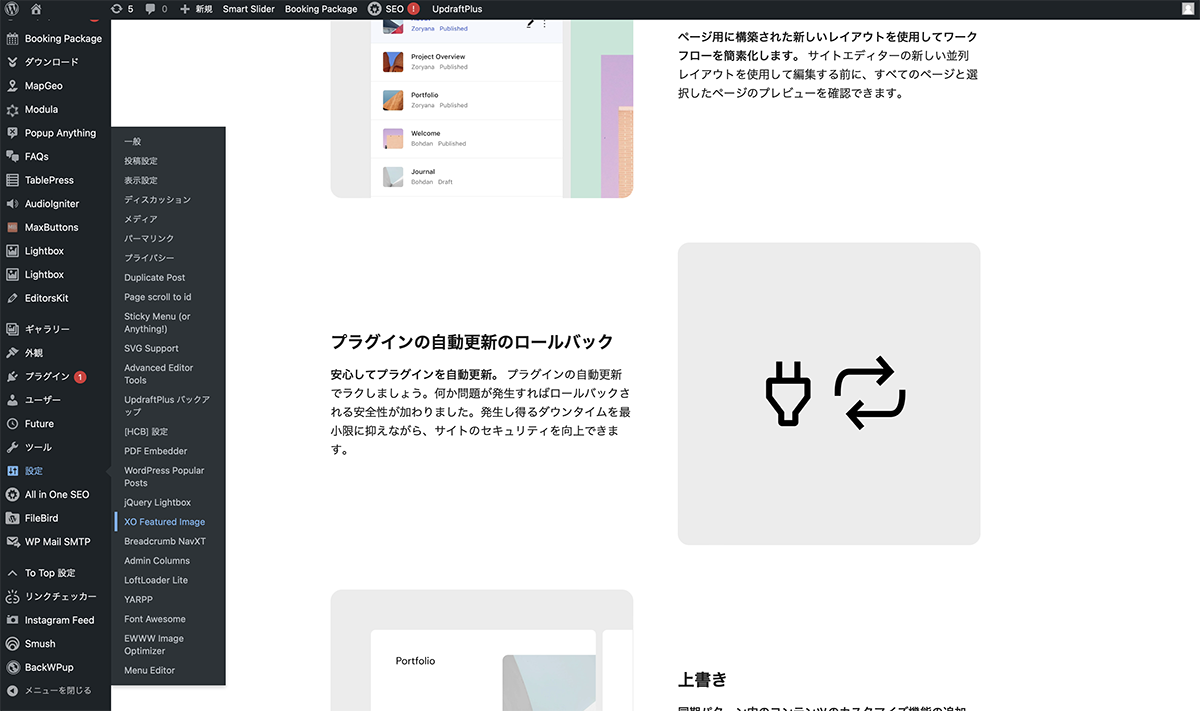Select the Portfolio page thumbnail row

[465, 100]
